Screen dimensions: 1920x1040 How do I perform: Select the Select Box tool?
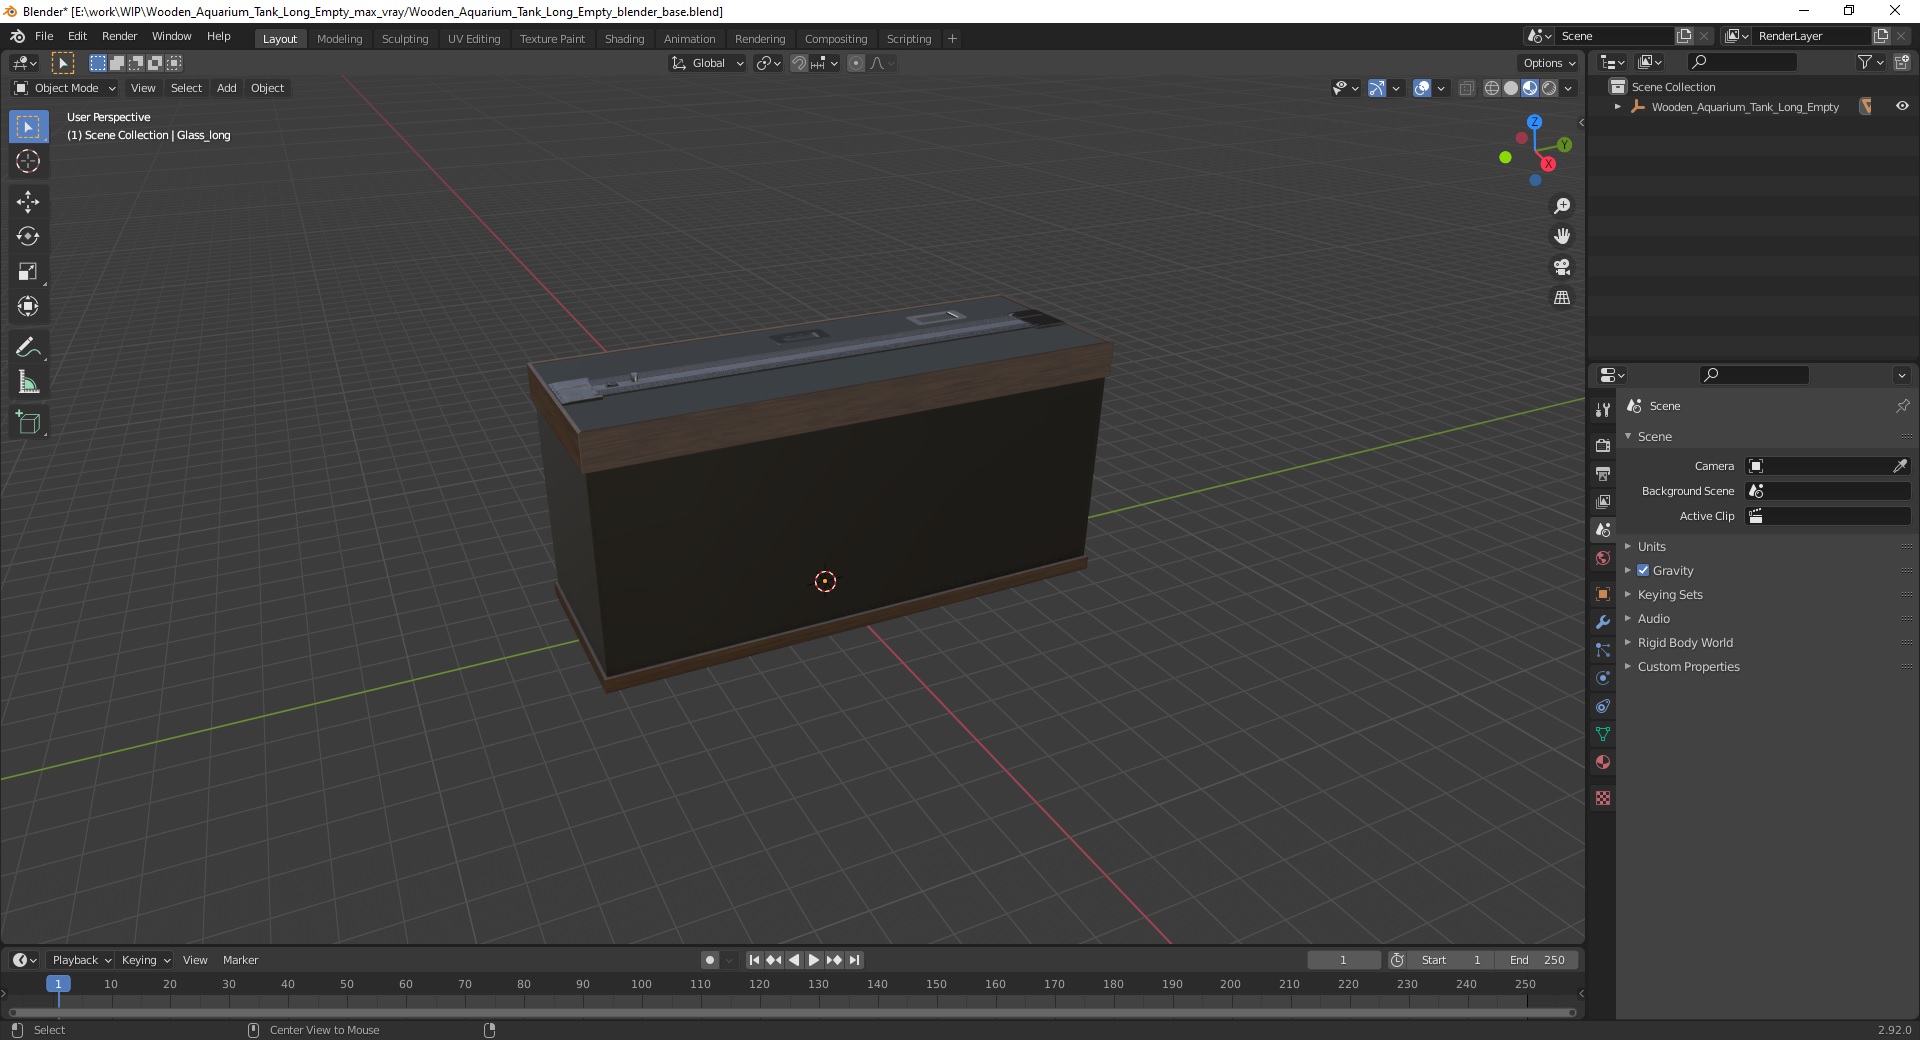pyautogui.click(x=28, y=127)
